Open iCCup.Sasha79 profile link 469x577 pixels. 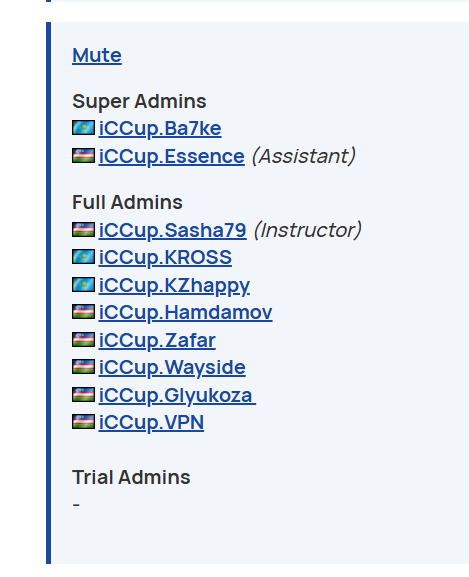(173, 230)
